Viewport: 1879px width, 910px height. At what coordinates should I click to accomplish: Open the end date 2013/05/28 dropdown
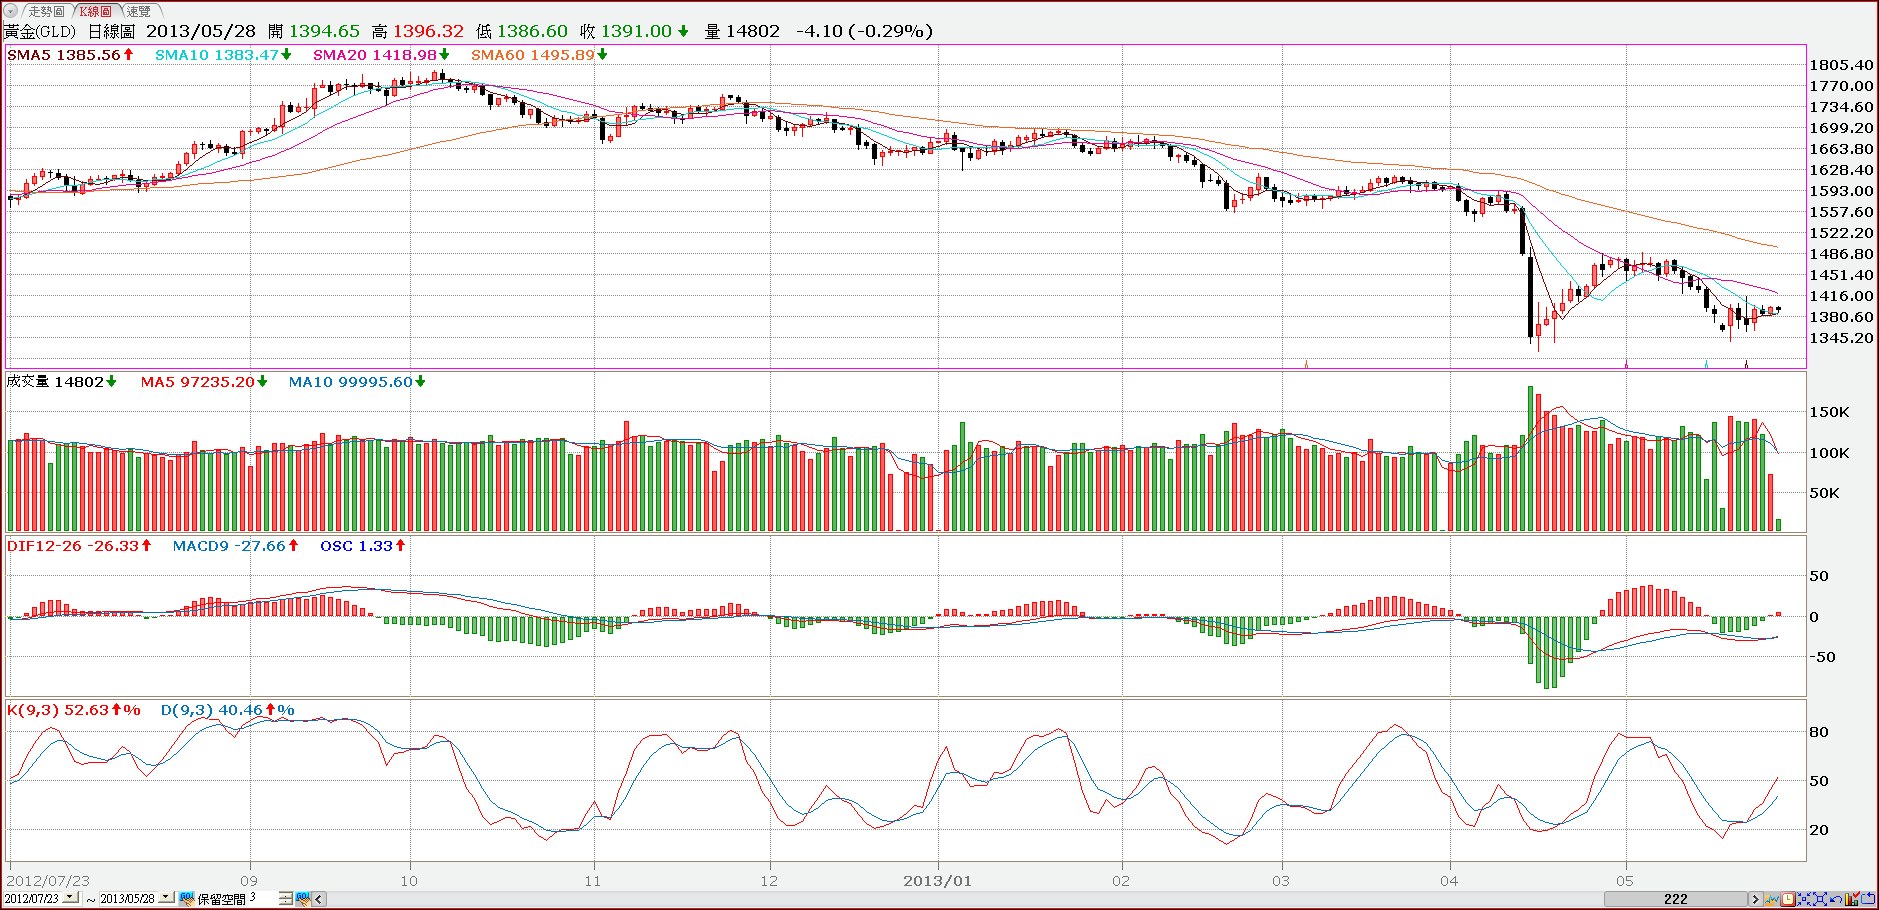[166, 898]
